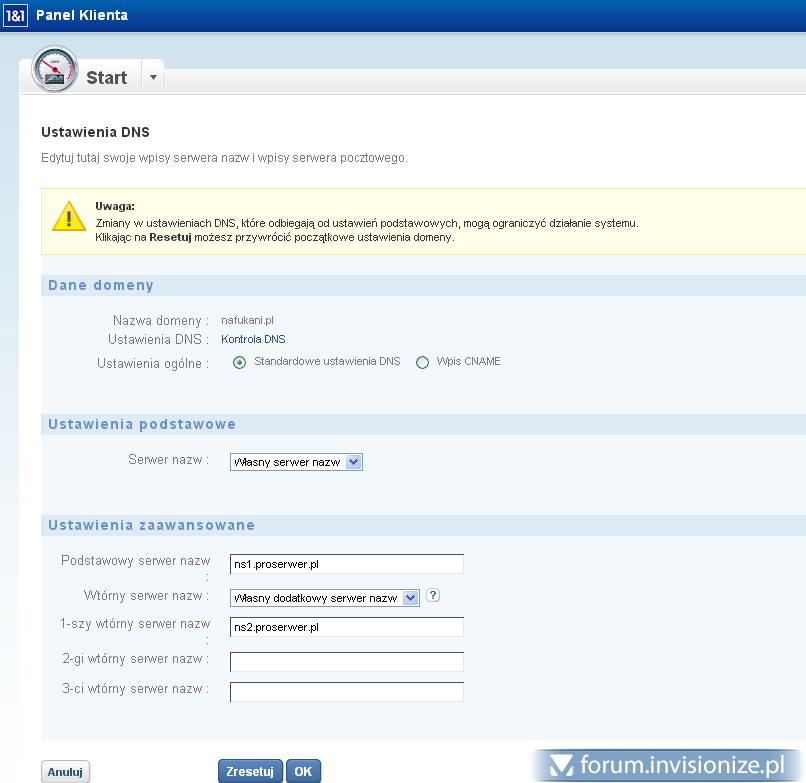This screenshot has height=783, width=806.
Task: Open the Kontrola DNS link
Action: 253,339
